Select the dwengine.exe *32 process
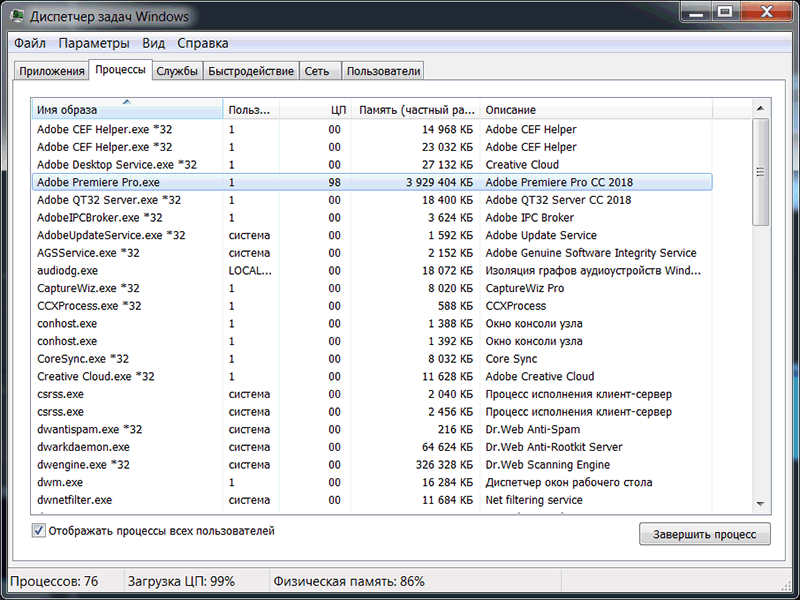This screenshot has height=600, width=800. point(372,465)
